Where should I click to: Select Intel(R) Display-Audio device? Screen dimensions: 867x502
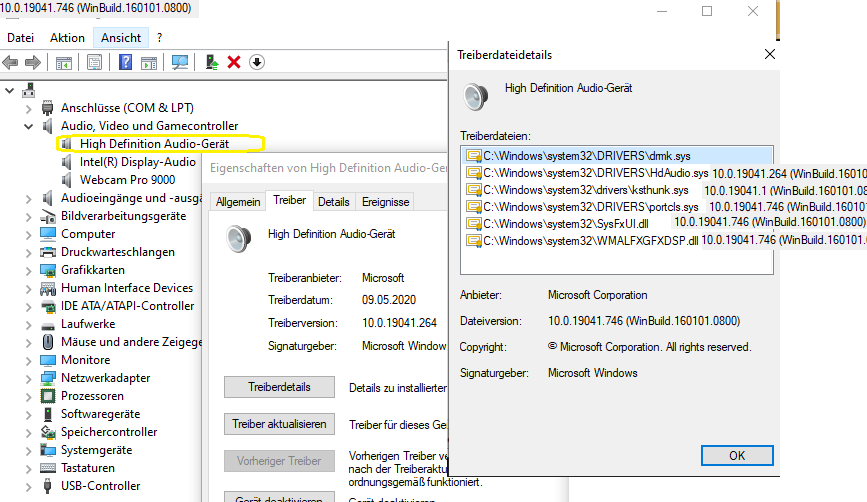(x=138, y=162)
